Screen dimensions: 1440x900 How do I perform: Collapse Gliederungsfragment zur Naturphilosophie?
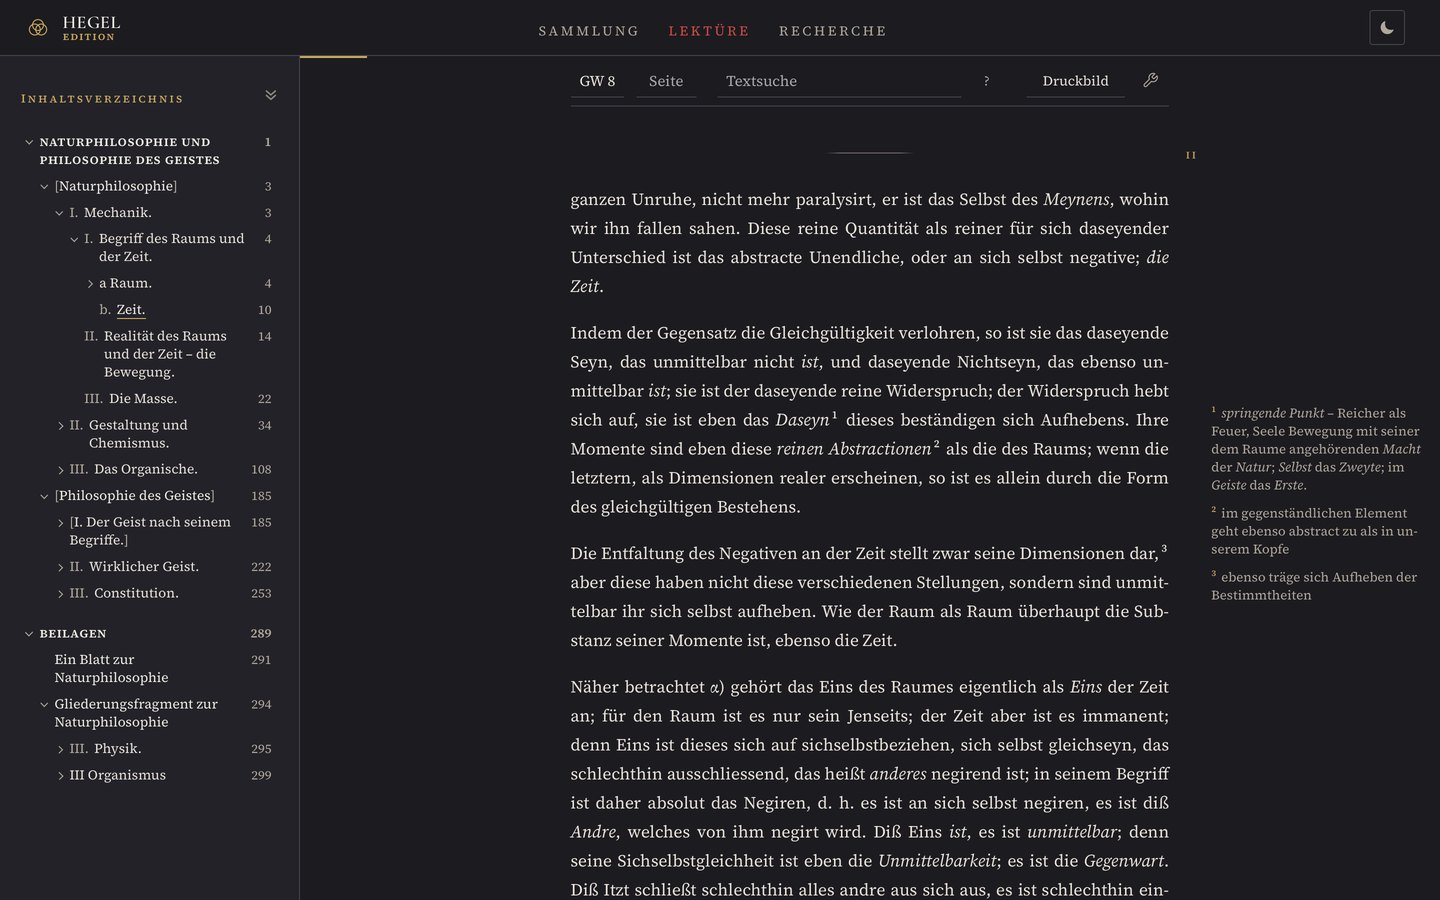point(44,705)
